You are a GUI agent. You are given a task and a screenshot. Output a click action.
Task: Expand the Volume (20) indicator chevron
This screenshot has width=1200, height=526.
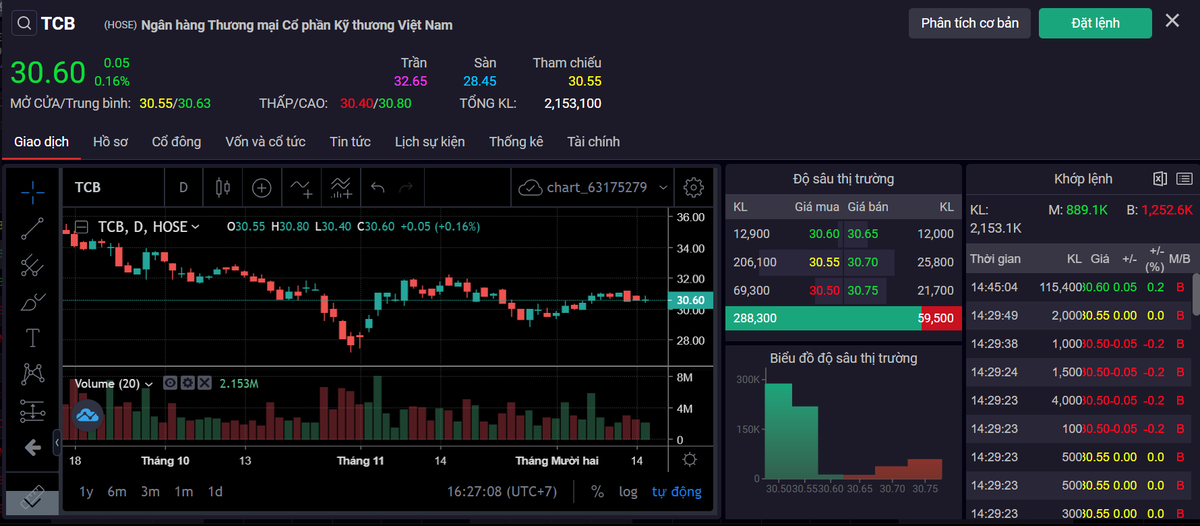(x=149, y=384)
